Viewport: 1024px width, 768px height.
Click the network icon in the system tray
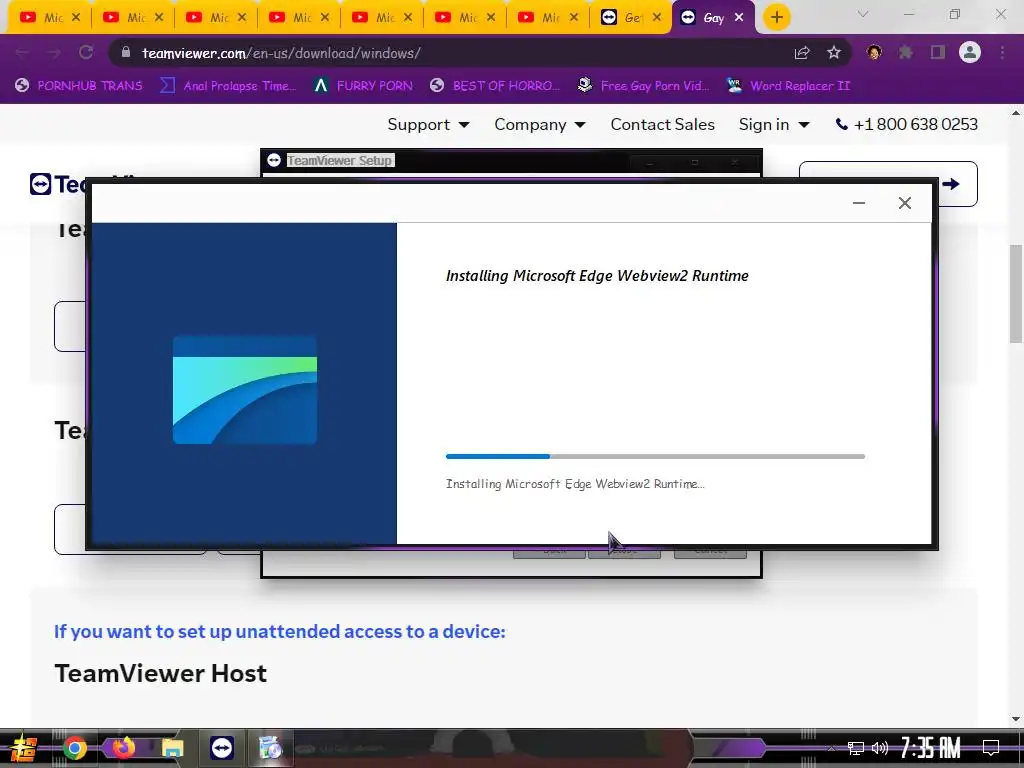click(x=856, y=748)
